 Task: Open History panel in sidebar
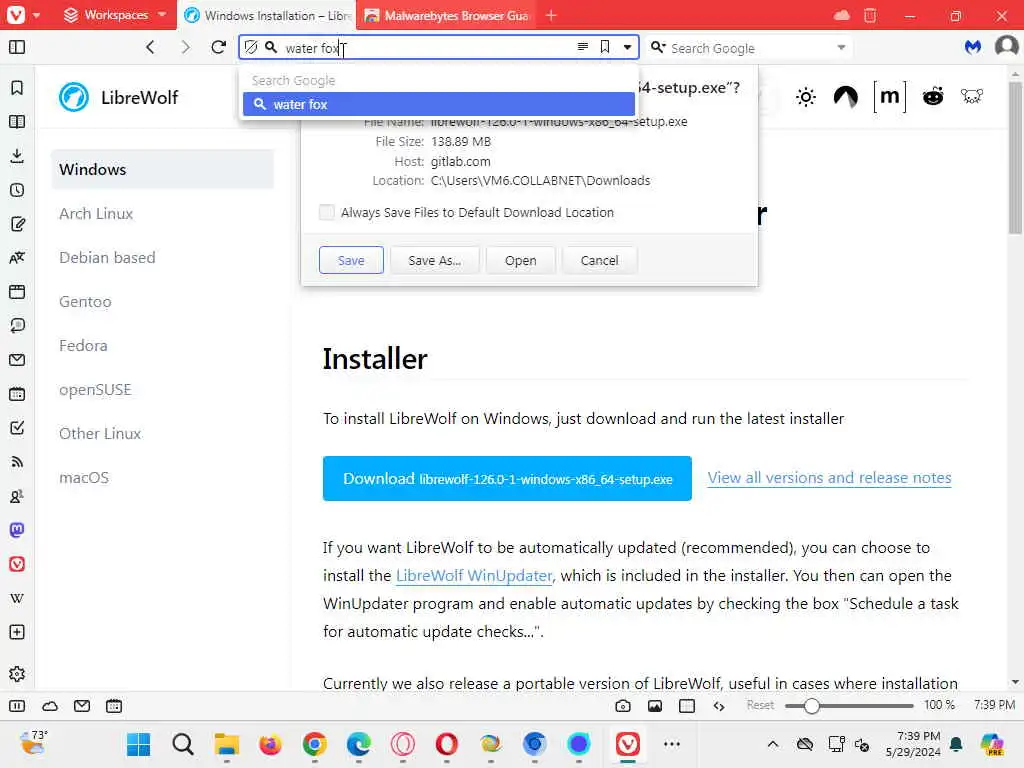pos(17,190)
